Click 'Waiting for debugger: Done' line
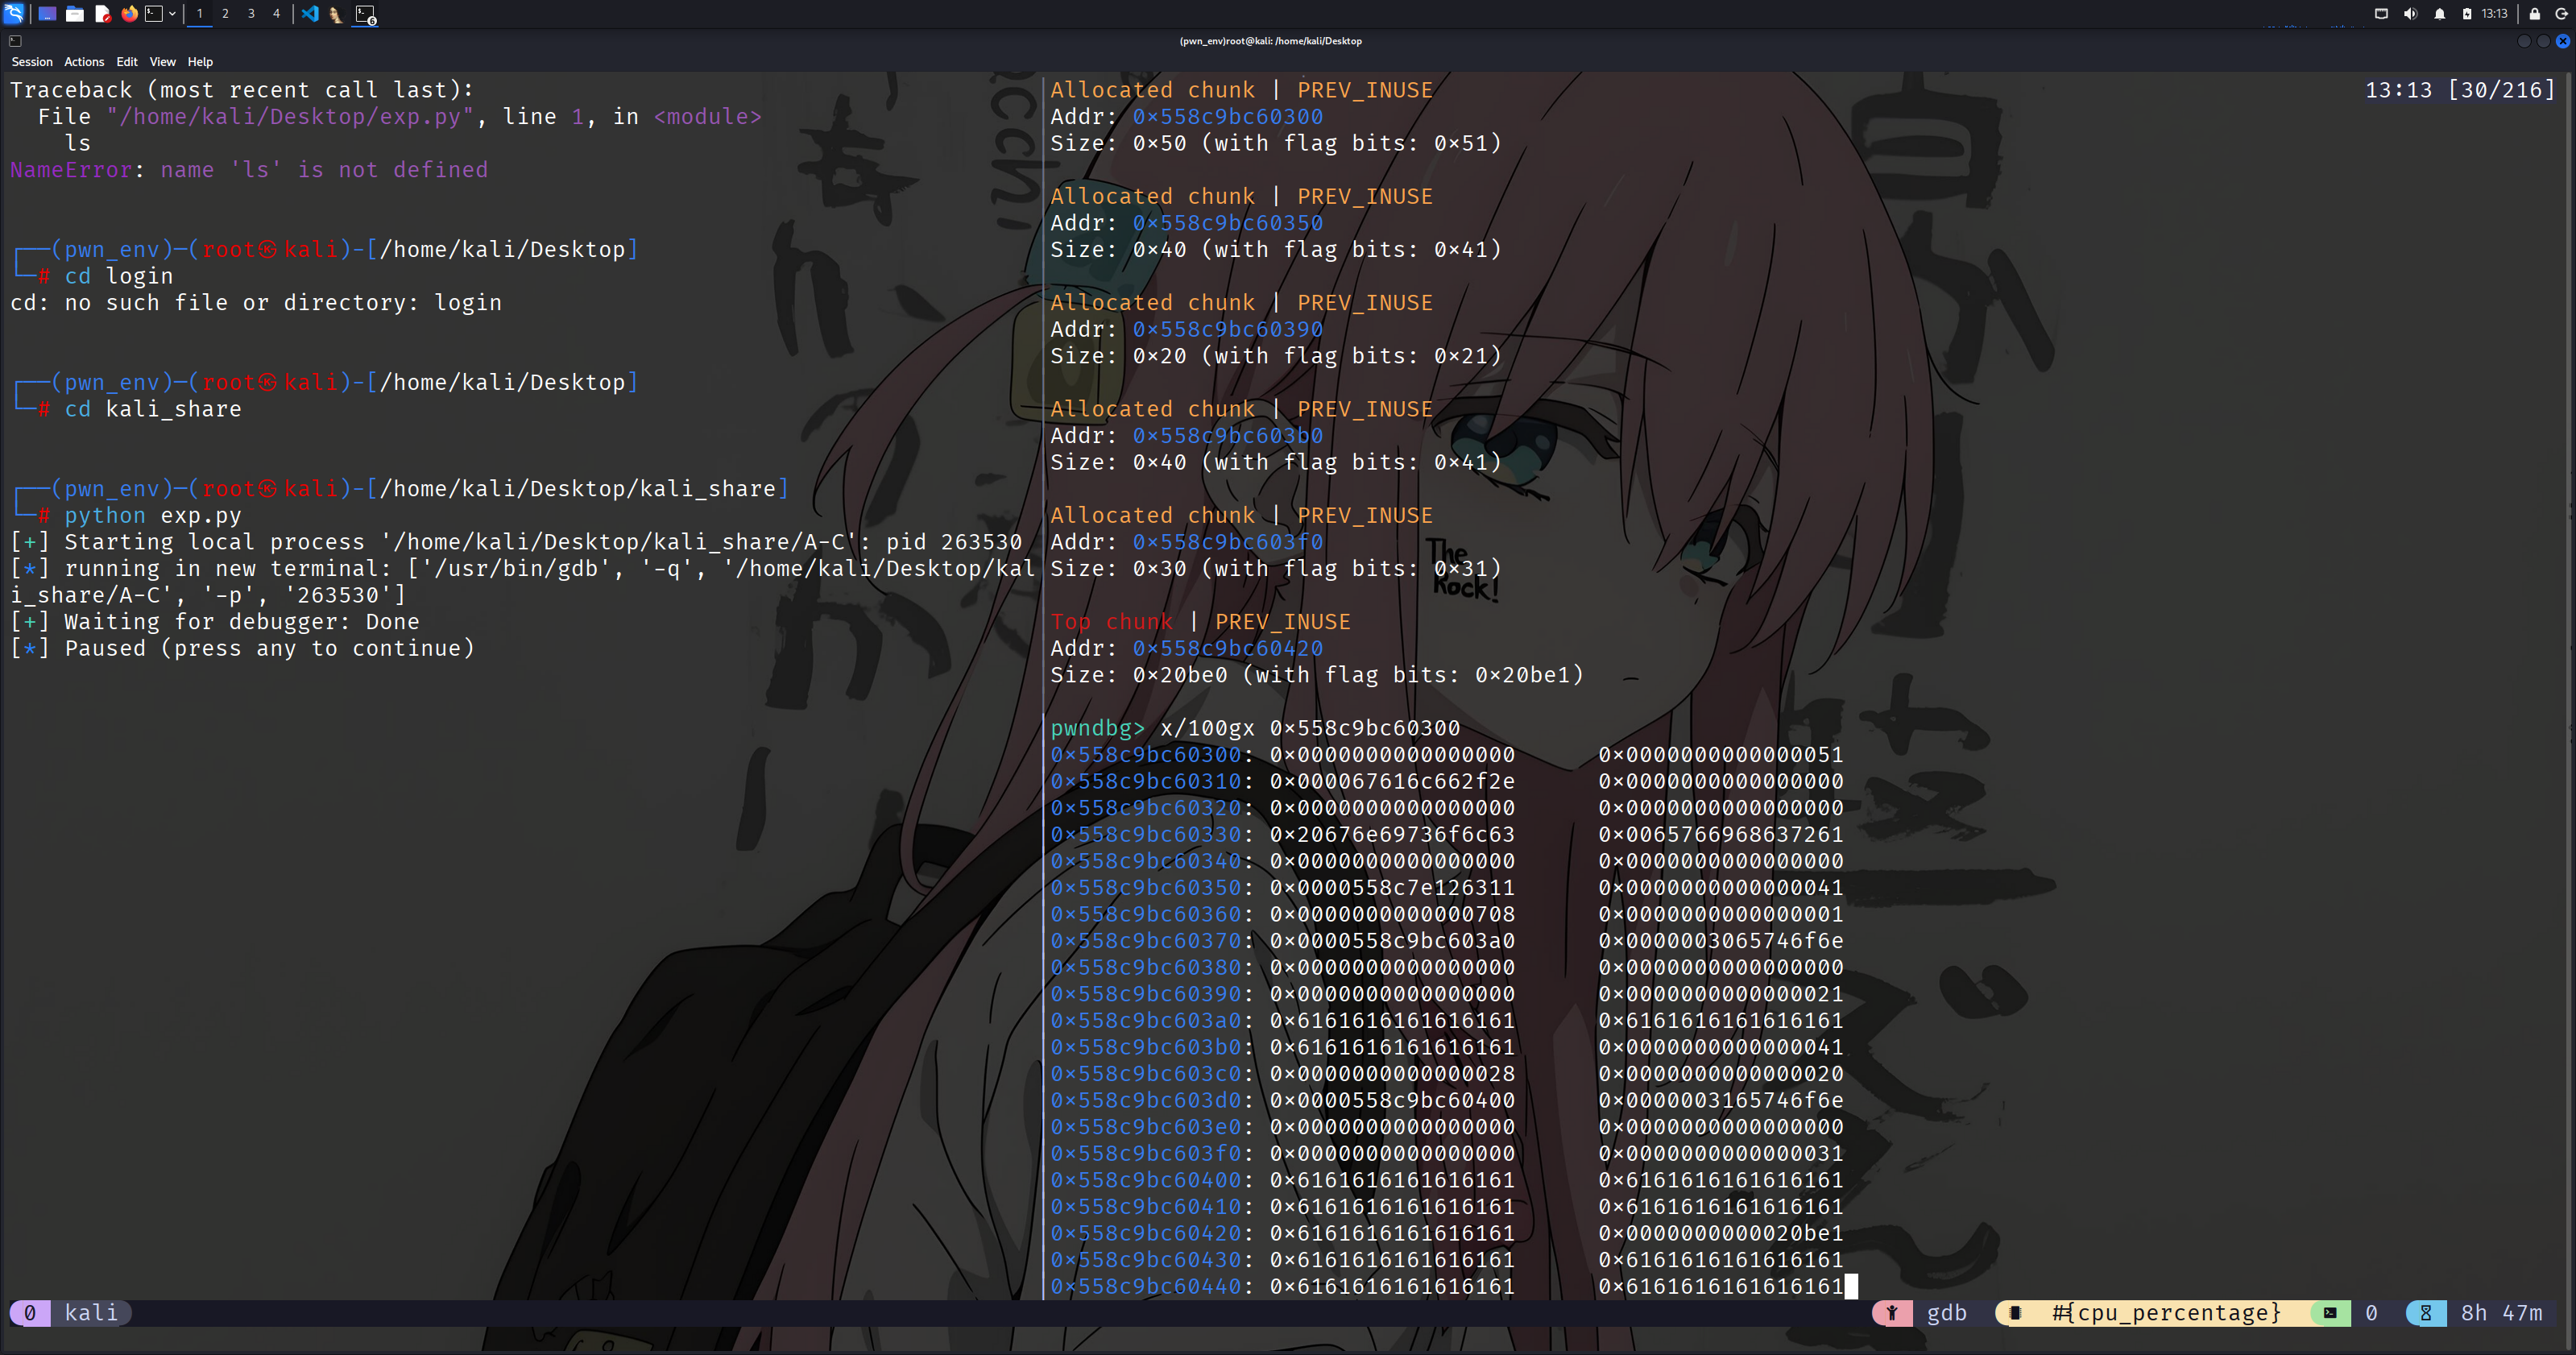The width and height of the screenshot is (2576, 1355). 215,622
